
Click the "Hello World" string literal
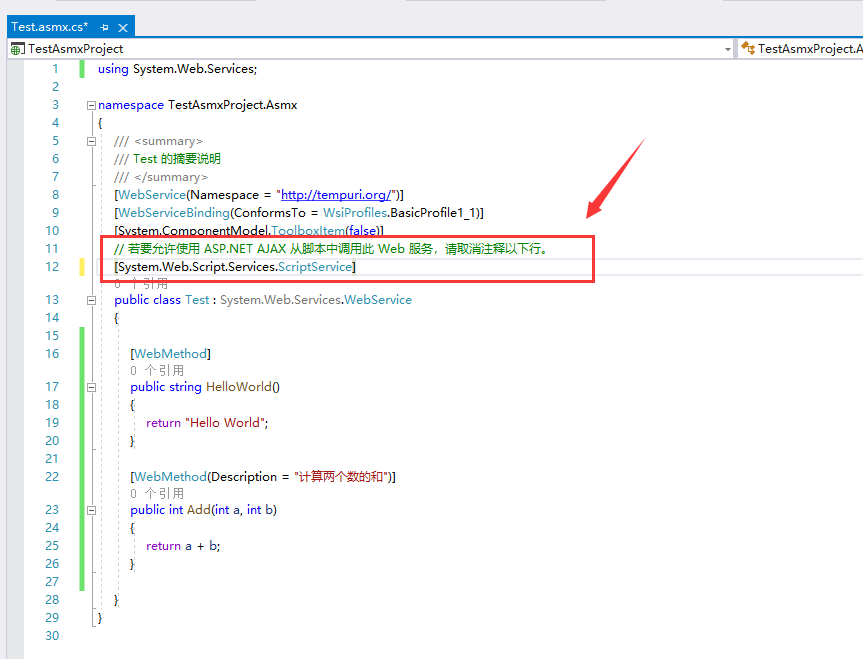225,423
